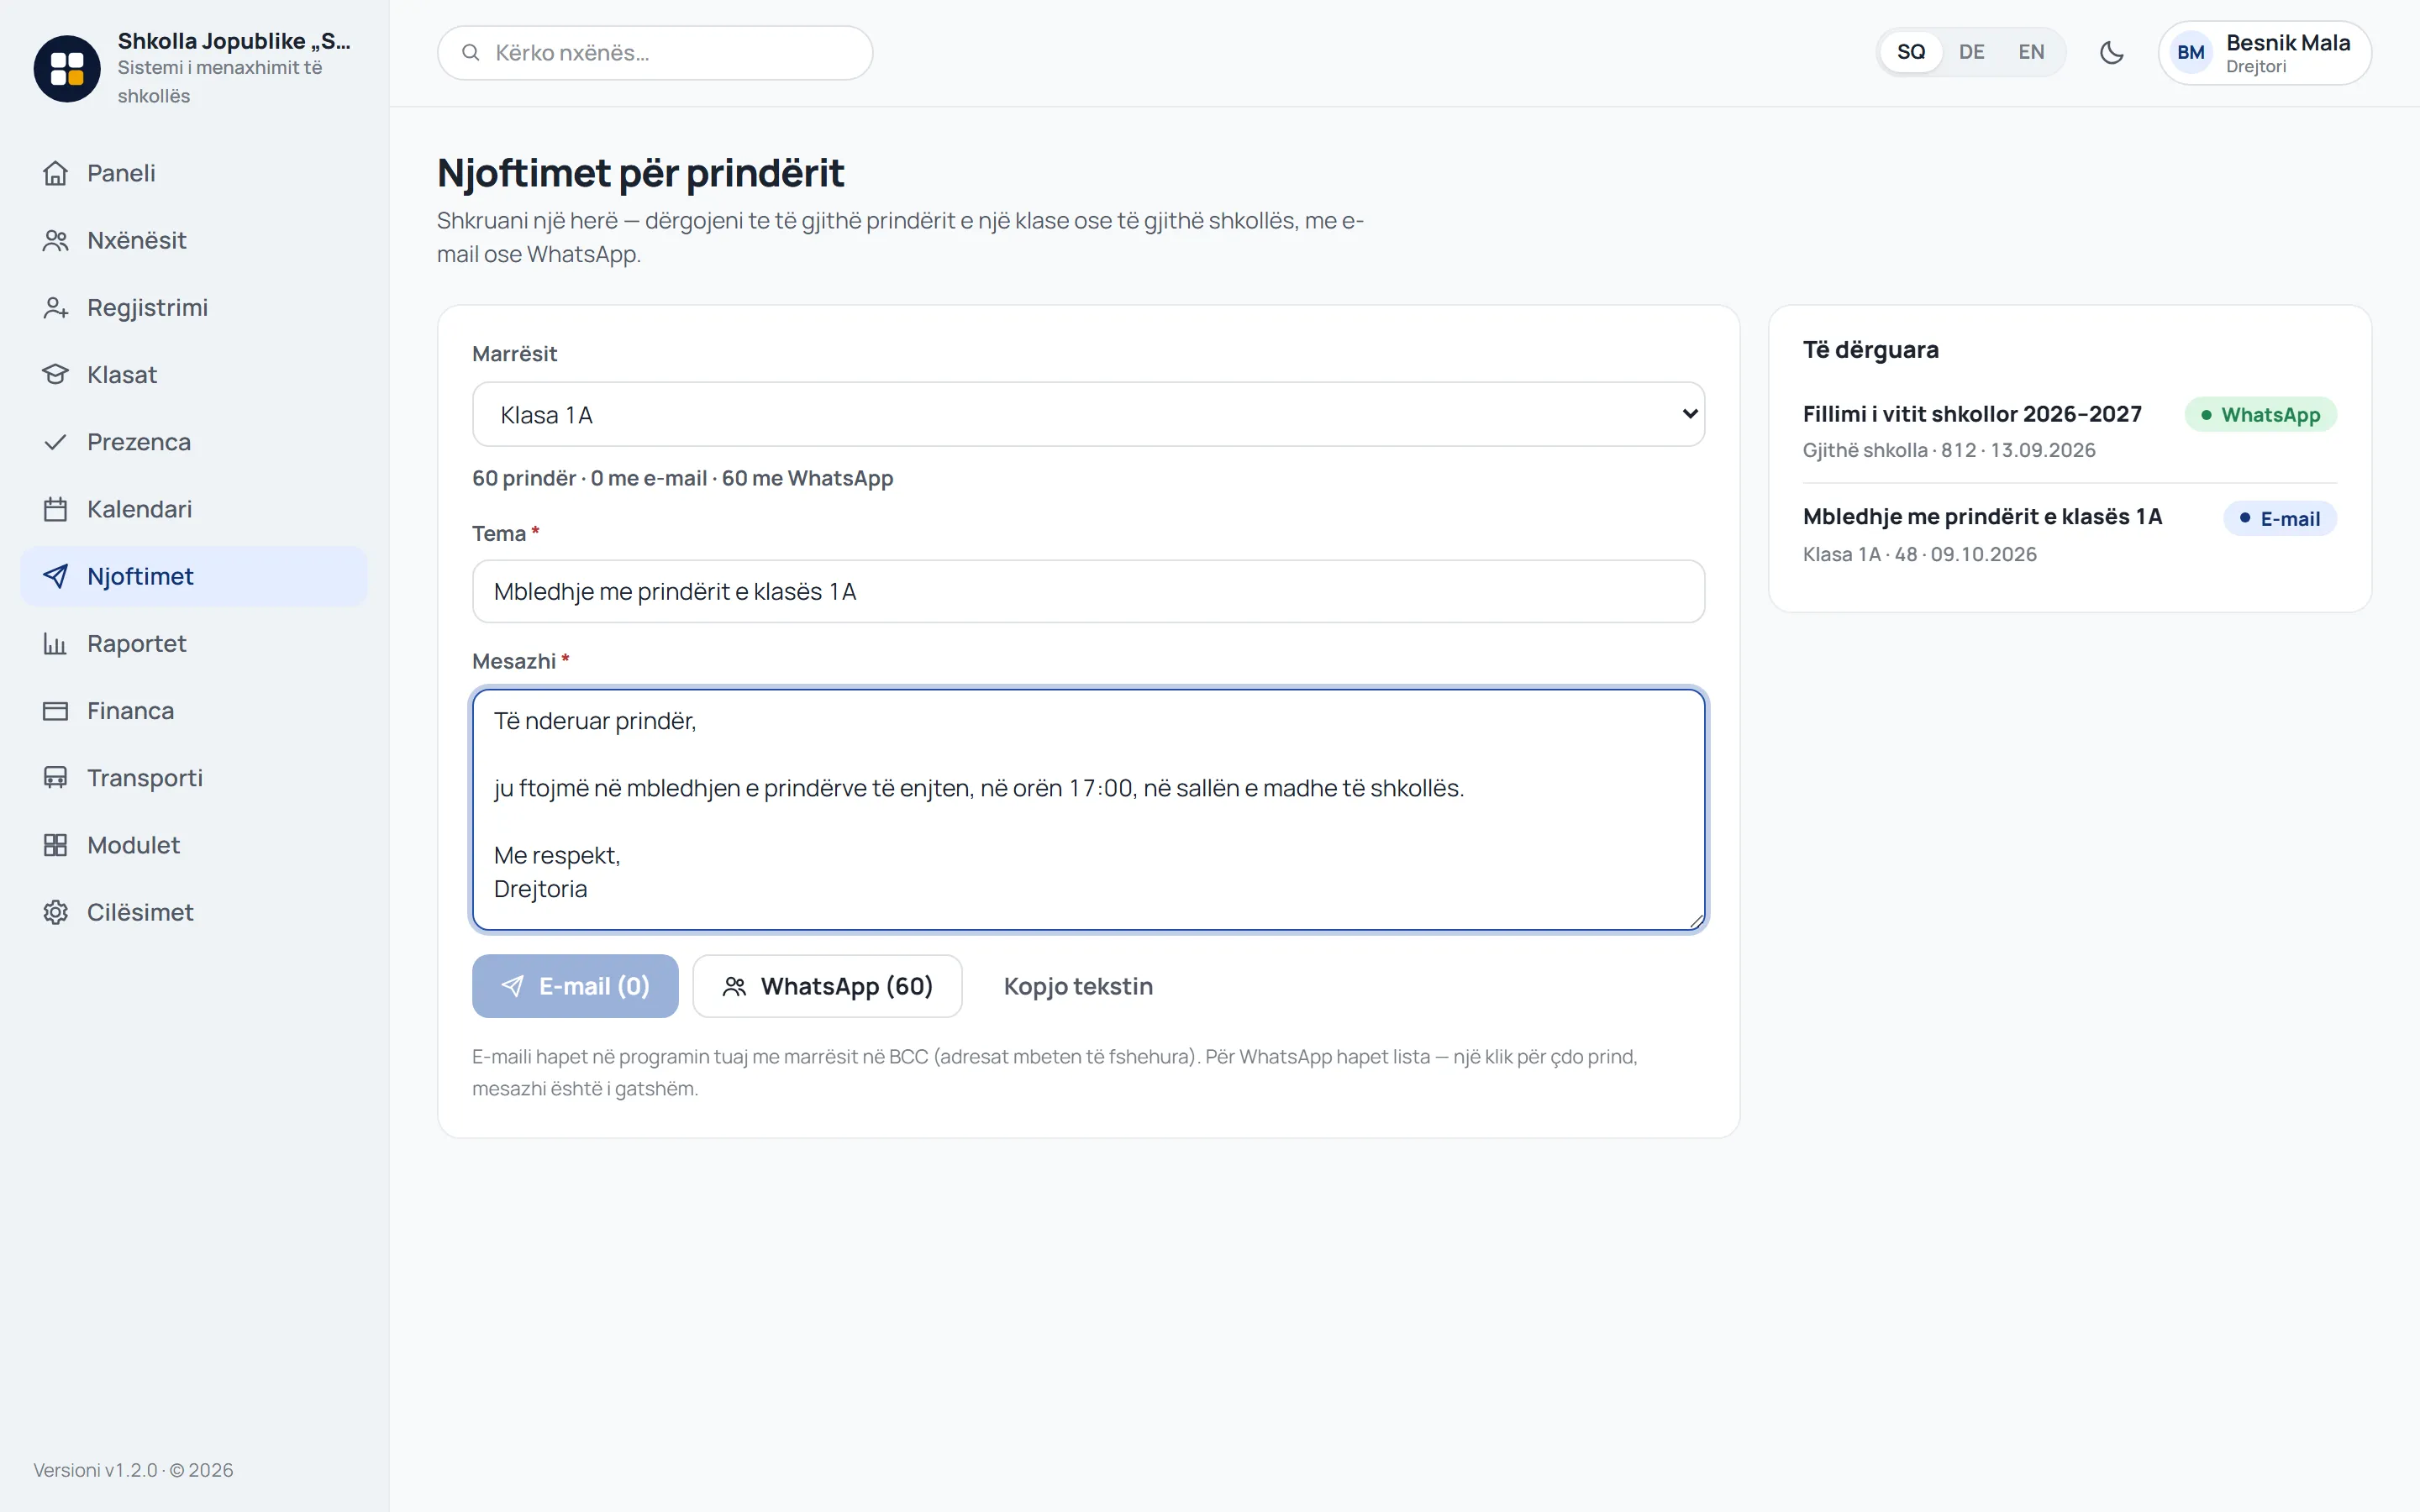2420x1512 pixels.
Task: Click the Njoftimet paper plane icon
Action: point(56,576)
